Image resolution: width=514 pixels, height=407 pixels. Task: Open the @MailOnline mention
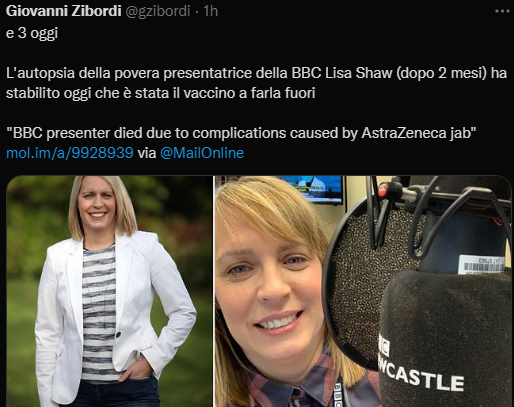[x=202, y=153]
